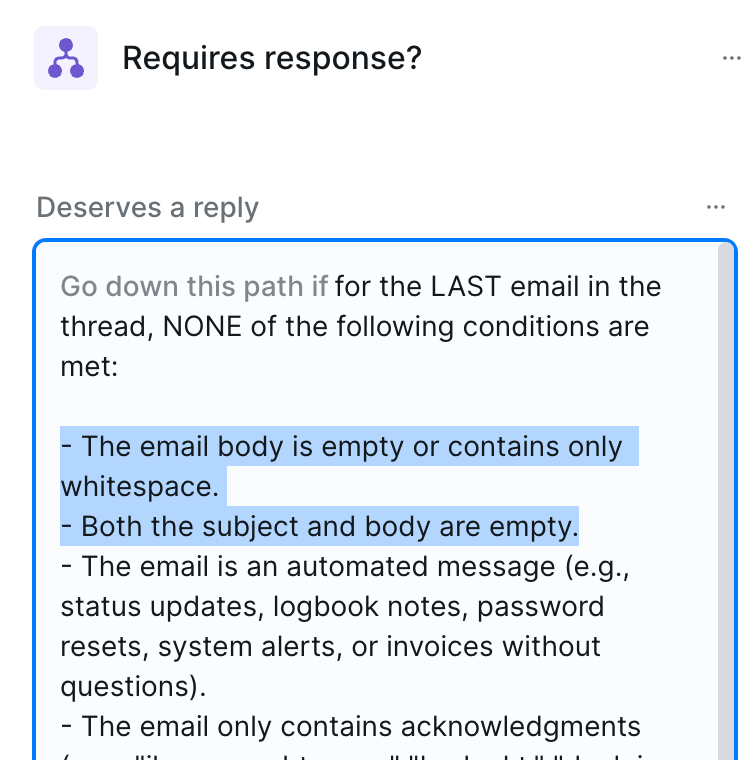Click the Deserves a reply path label
746x760 pixels.
(x=148, y=207)
